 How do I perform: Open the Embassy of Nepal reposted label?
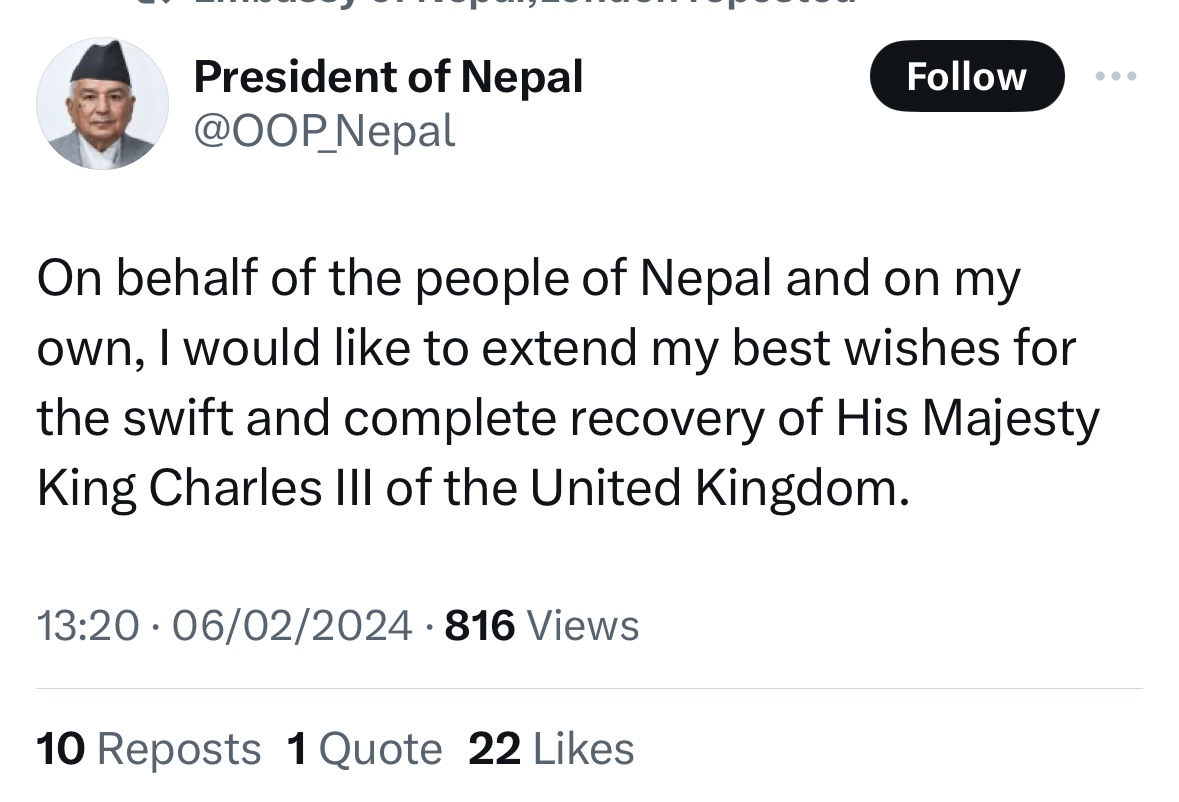click(x=524, y=2)
